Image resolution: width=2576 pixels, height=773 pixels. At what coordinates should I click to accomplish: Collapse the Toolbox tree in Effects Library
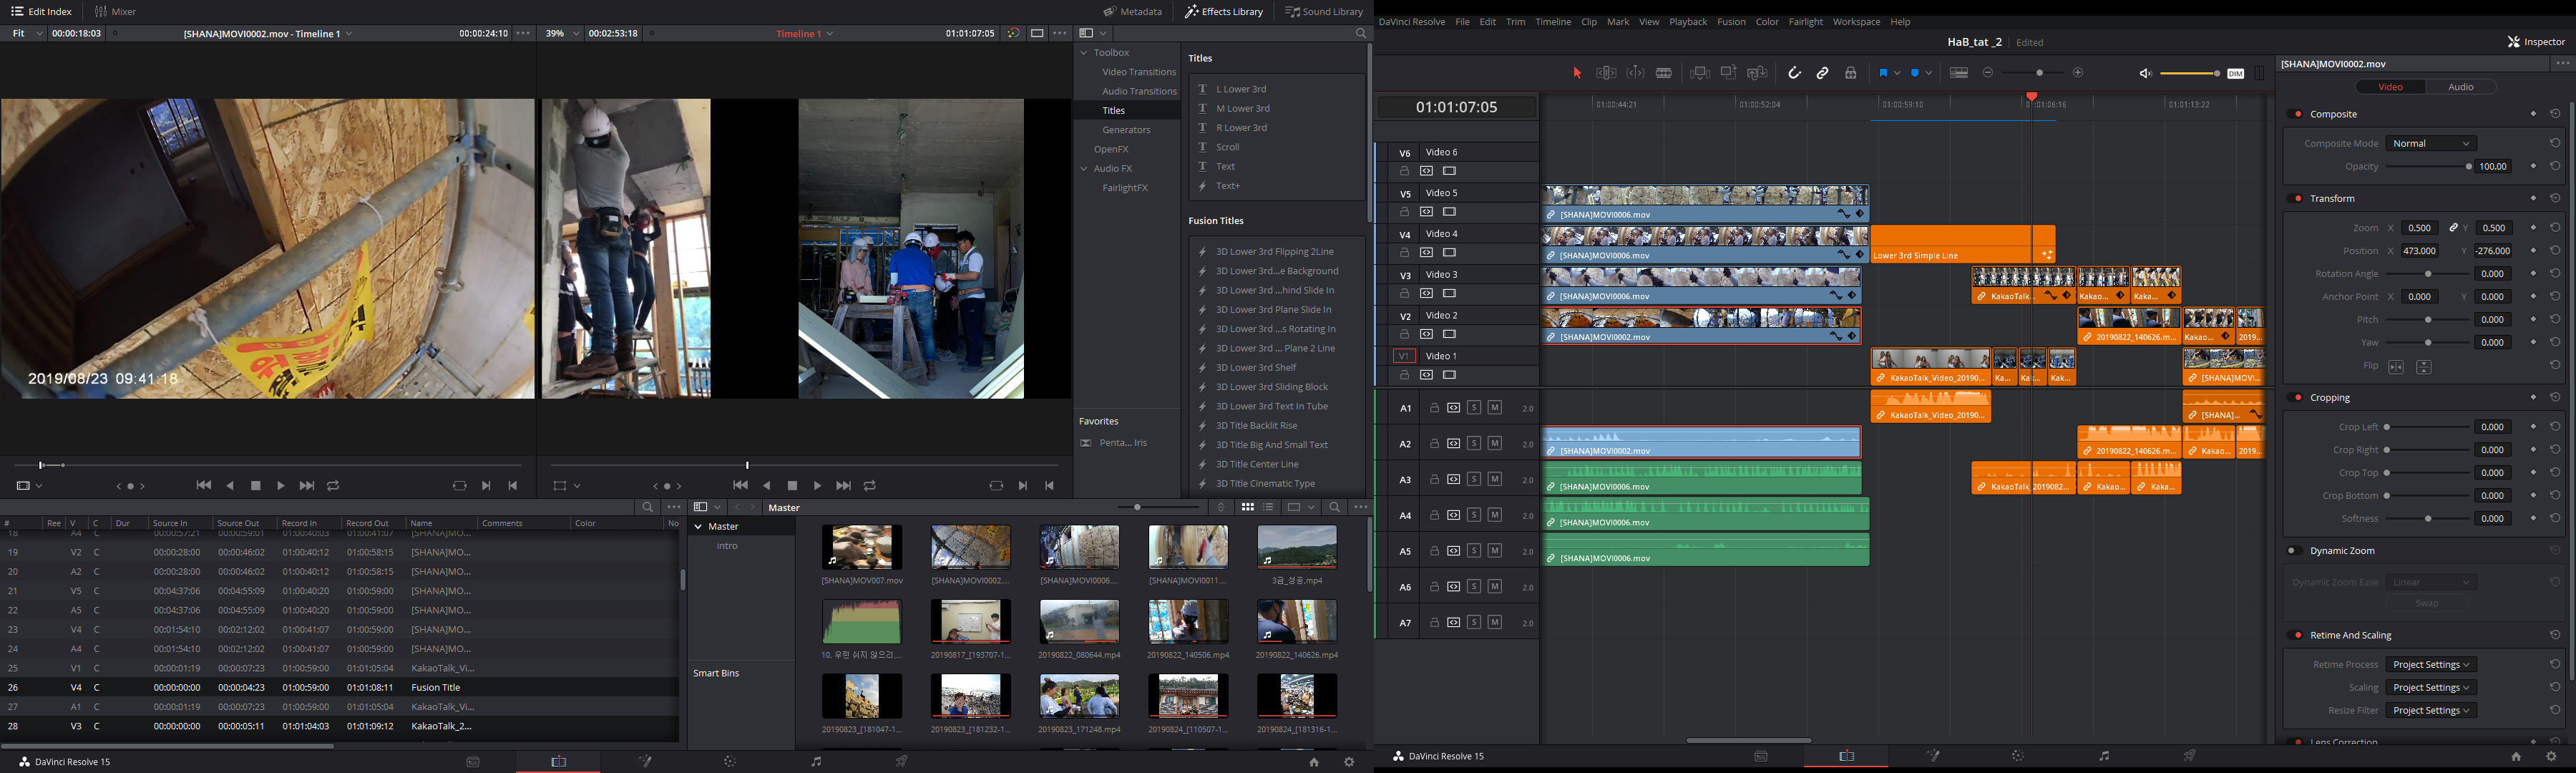(1084, 52)
